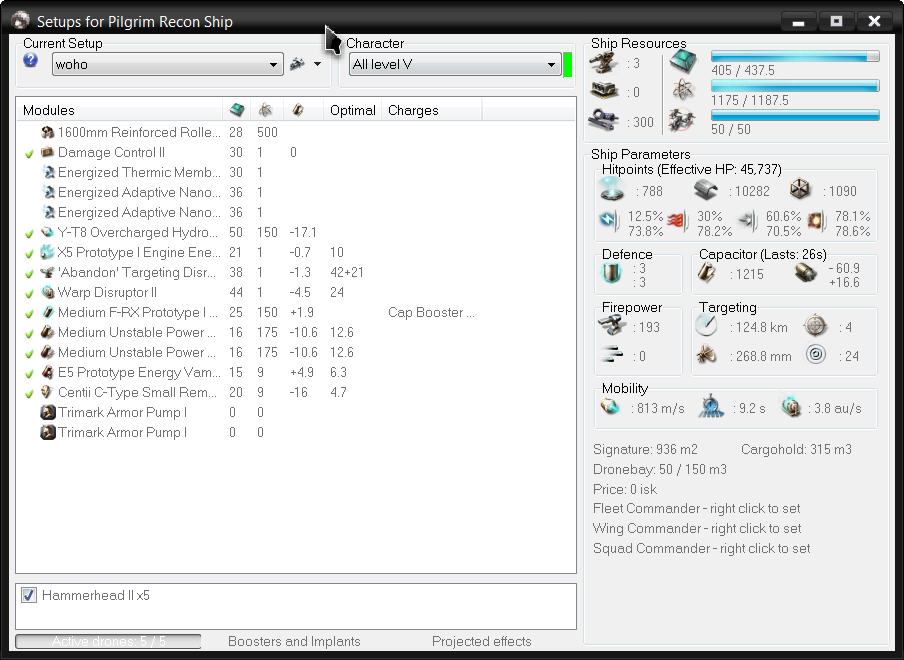Click the powergrid column header icon
Image resolution: width=904 pixels, height=660 pixels.
point(265,110)
